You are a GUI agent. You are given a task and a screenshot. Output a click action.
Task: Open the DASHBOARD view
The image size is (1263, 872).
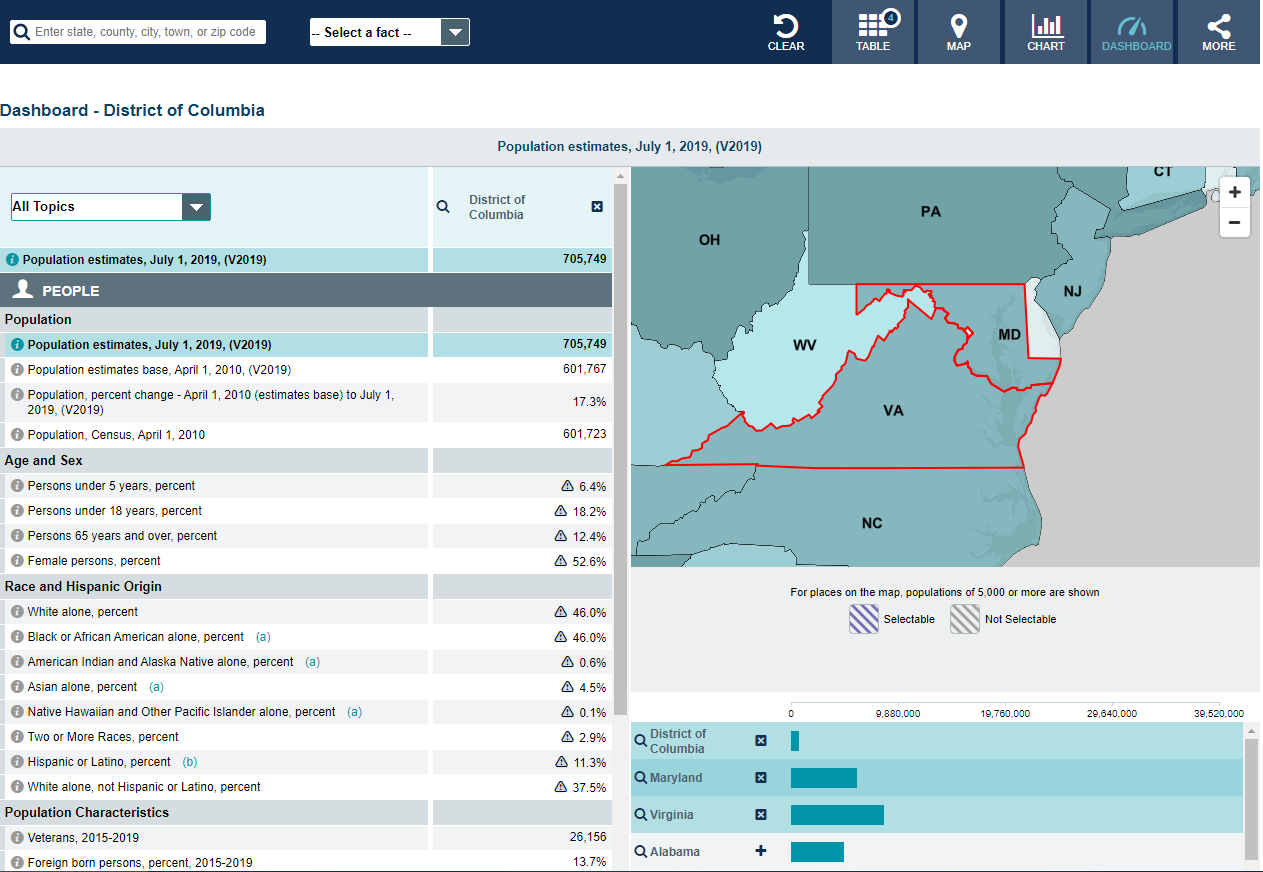pyautogui.click(x=1133, y=32)
